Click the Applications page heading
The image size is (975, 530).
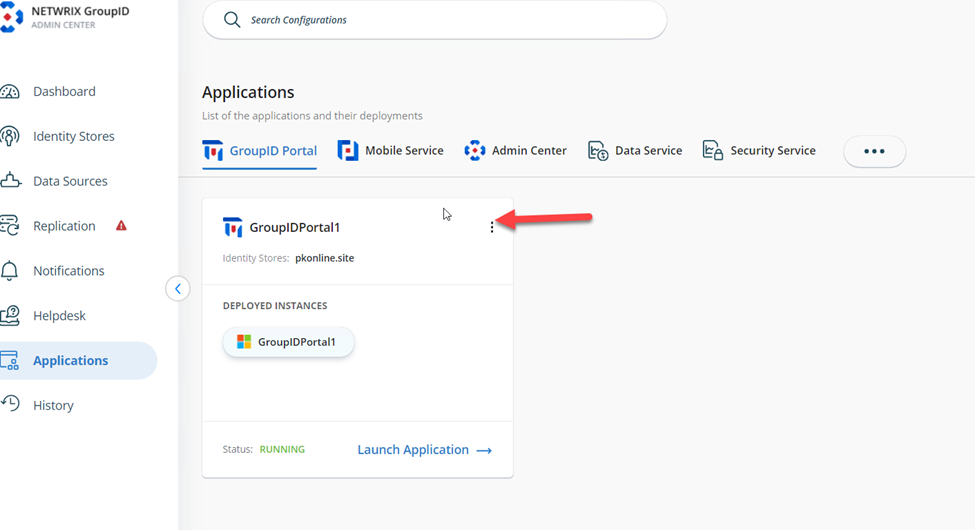[x=248, y=92]
